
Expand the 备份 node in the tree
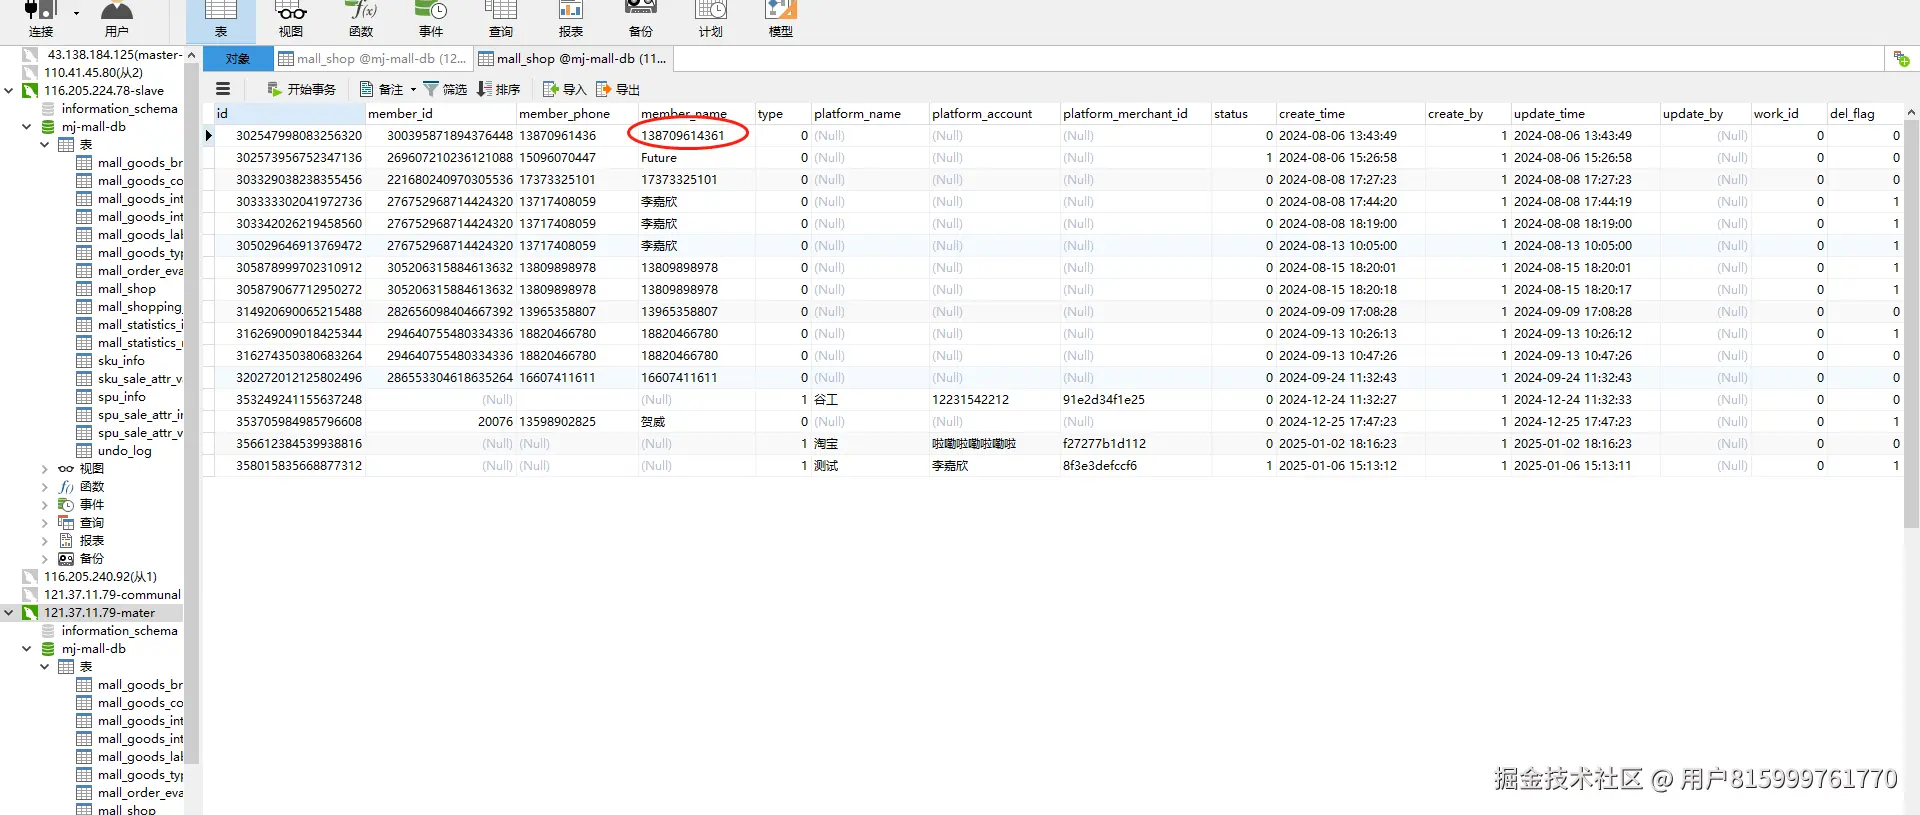(x=45, y=558)
